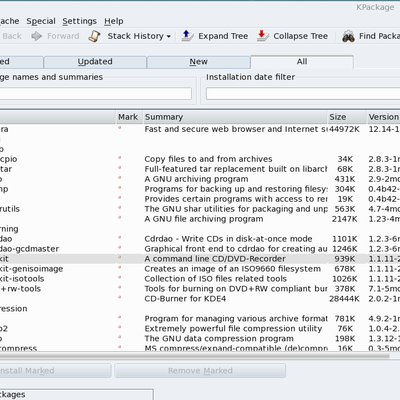Open the Stack History dropdown arrow
The image size is (400, 400).
point(169,36)
